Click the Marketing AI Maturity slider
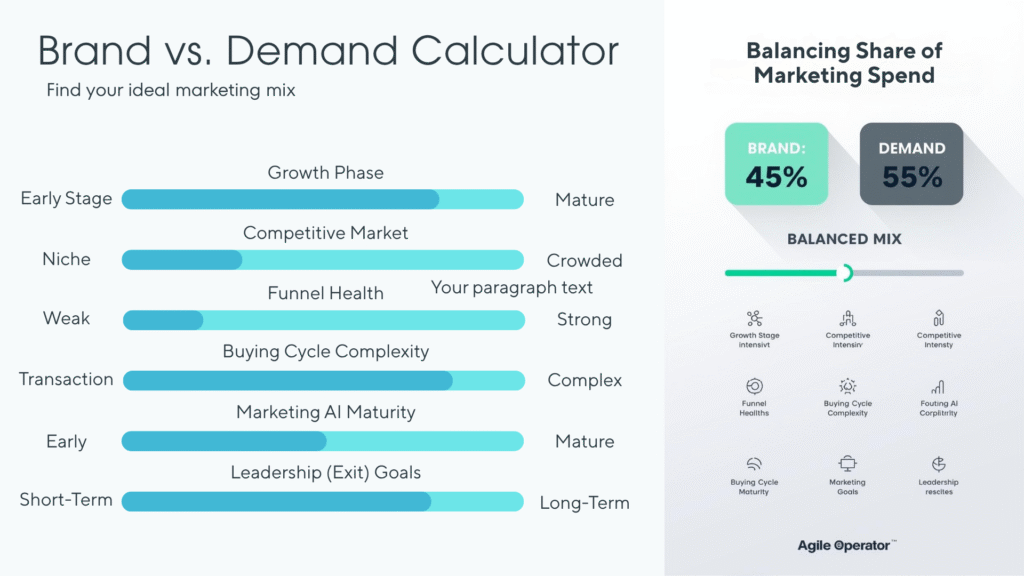 (x=322, y=441)
